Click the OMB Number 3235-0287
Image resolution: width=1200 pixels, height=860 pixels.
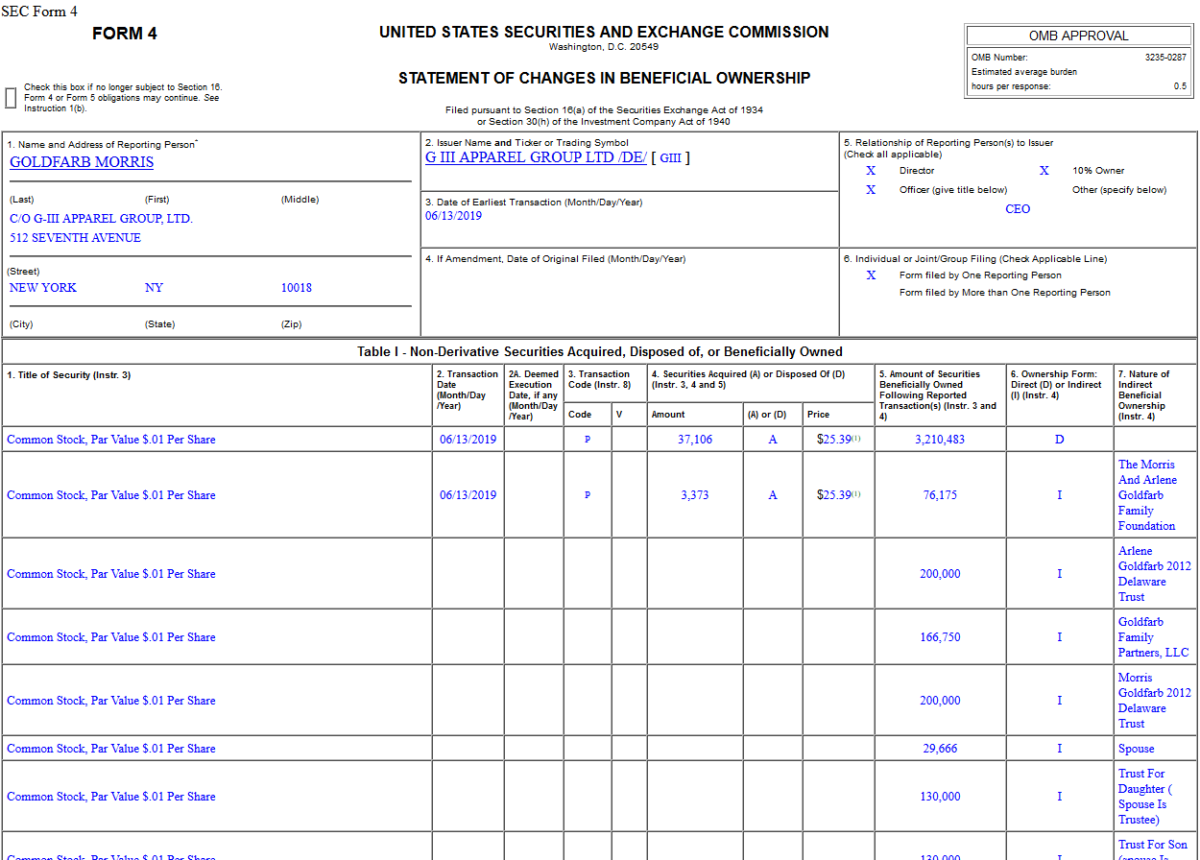[x=1166, y=58]
